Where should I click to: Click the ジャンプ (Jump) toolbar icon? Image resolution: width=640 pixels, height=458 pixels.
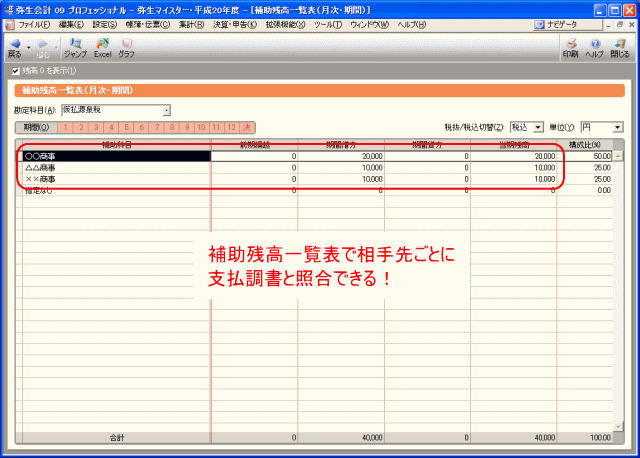click(x=76, y=48)
